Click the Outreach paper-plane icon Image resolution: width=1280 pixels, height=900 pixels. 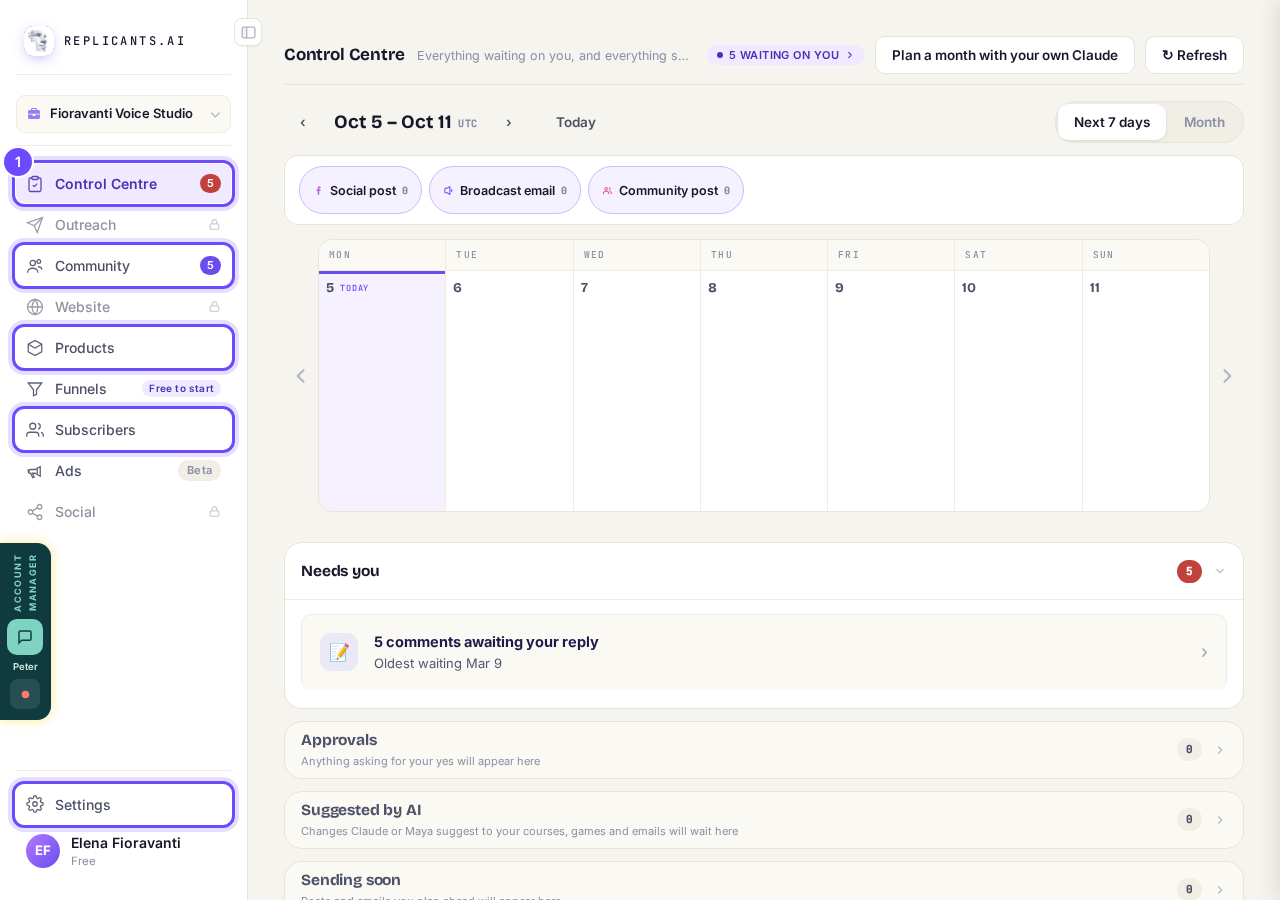[35, 225]
